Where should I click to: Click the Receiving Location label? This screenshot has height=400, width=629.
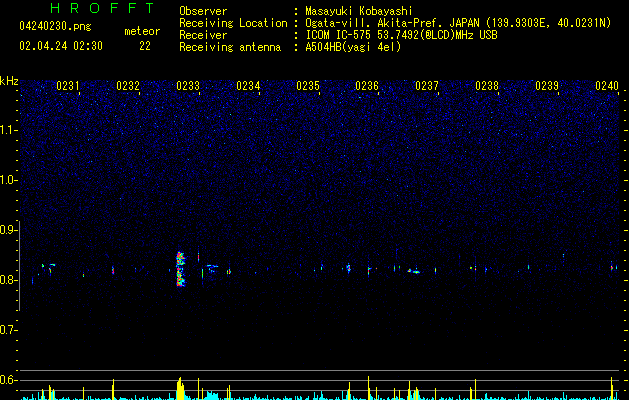click(233, 23)
